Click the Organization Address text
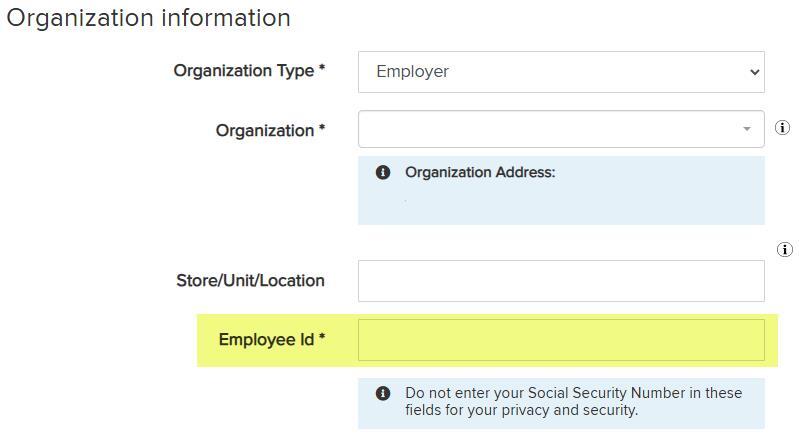The height and width of the screenshot is (443, 799). (x=479, y=172)
